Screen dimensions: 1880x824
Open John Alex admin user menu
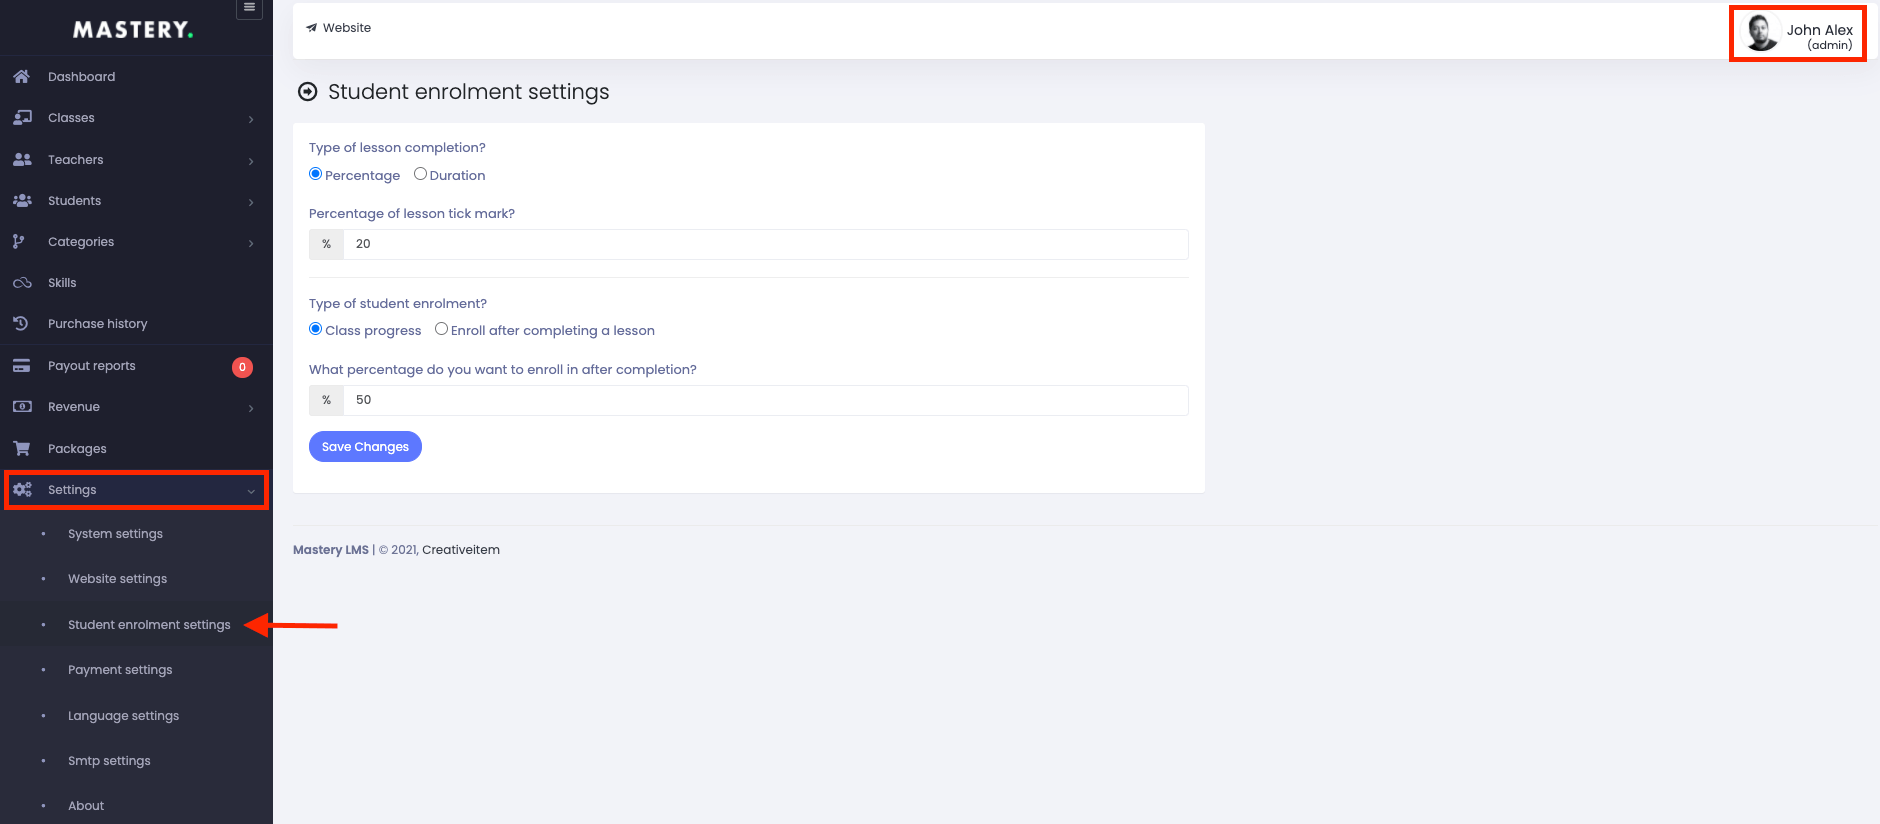point(1798,33)
